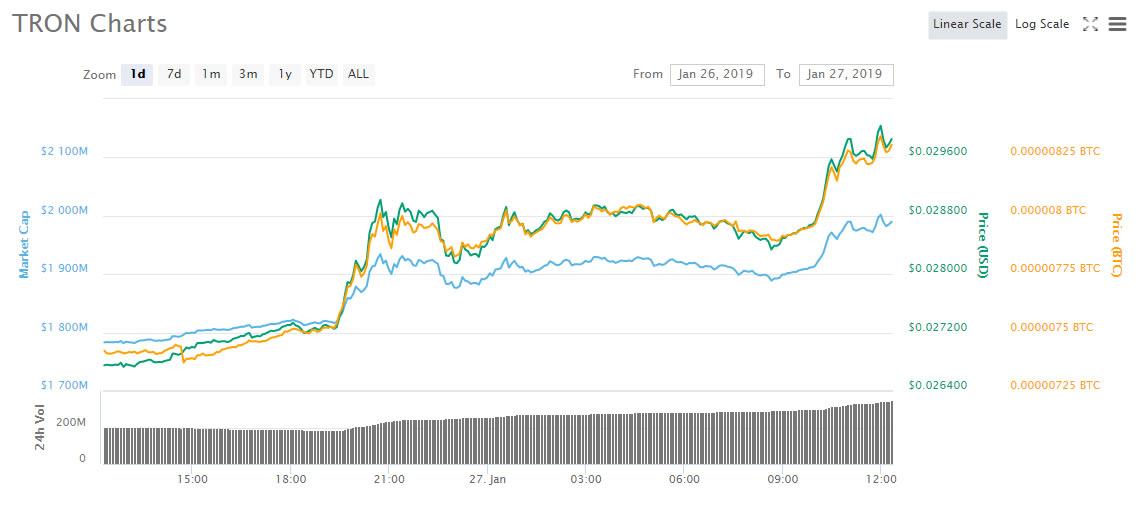The height and width of the screenshot is (505, 1138).
Task: Select the 1d zoom range
Action: tap(137, 75)
